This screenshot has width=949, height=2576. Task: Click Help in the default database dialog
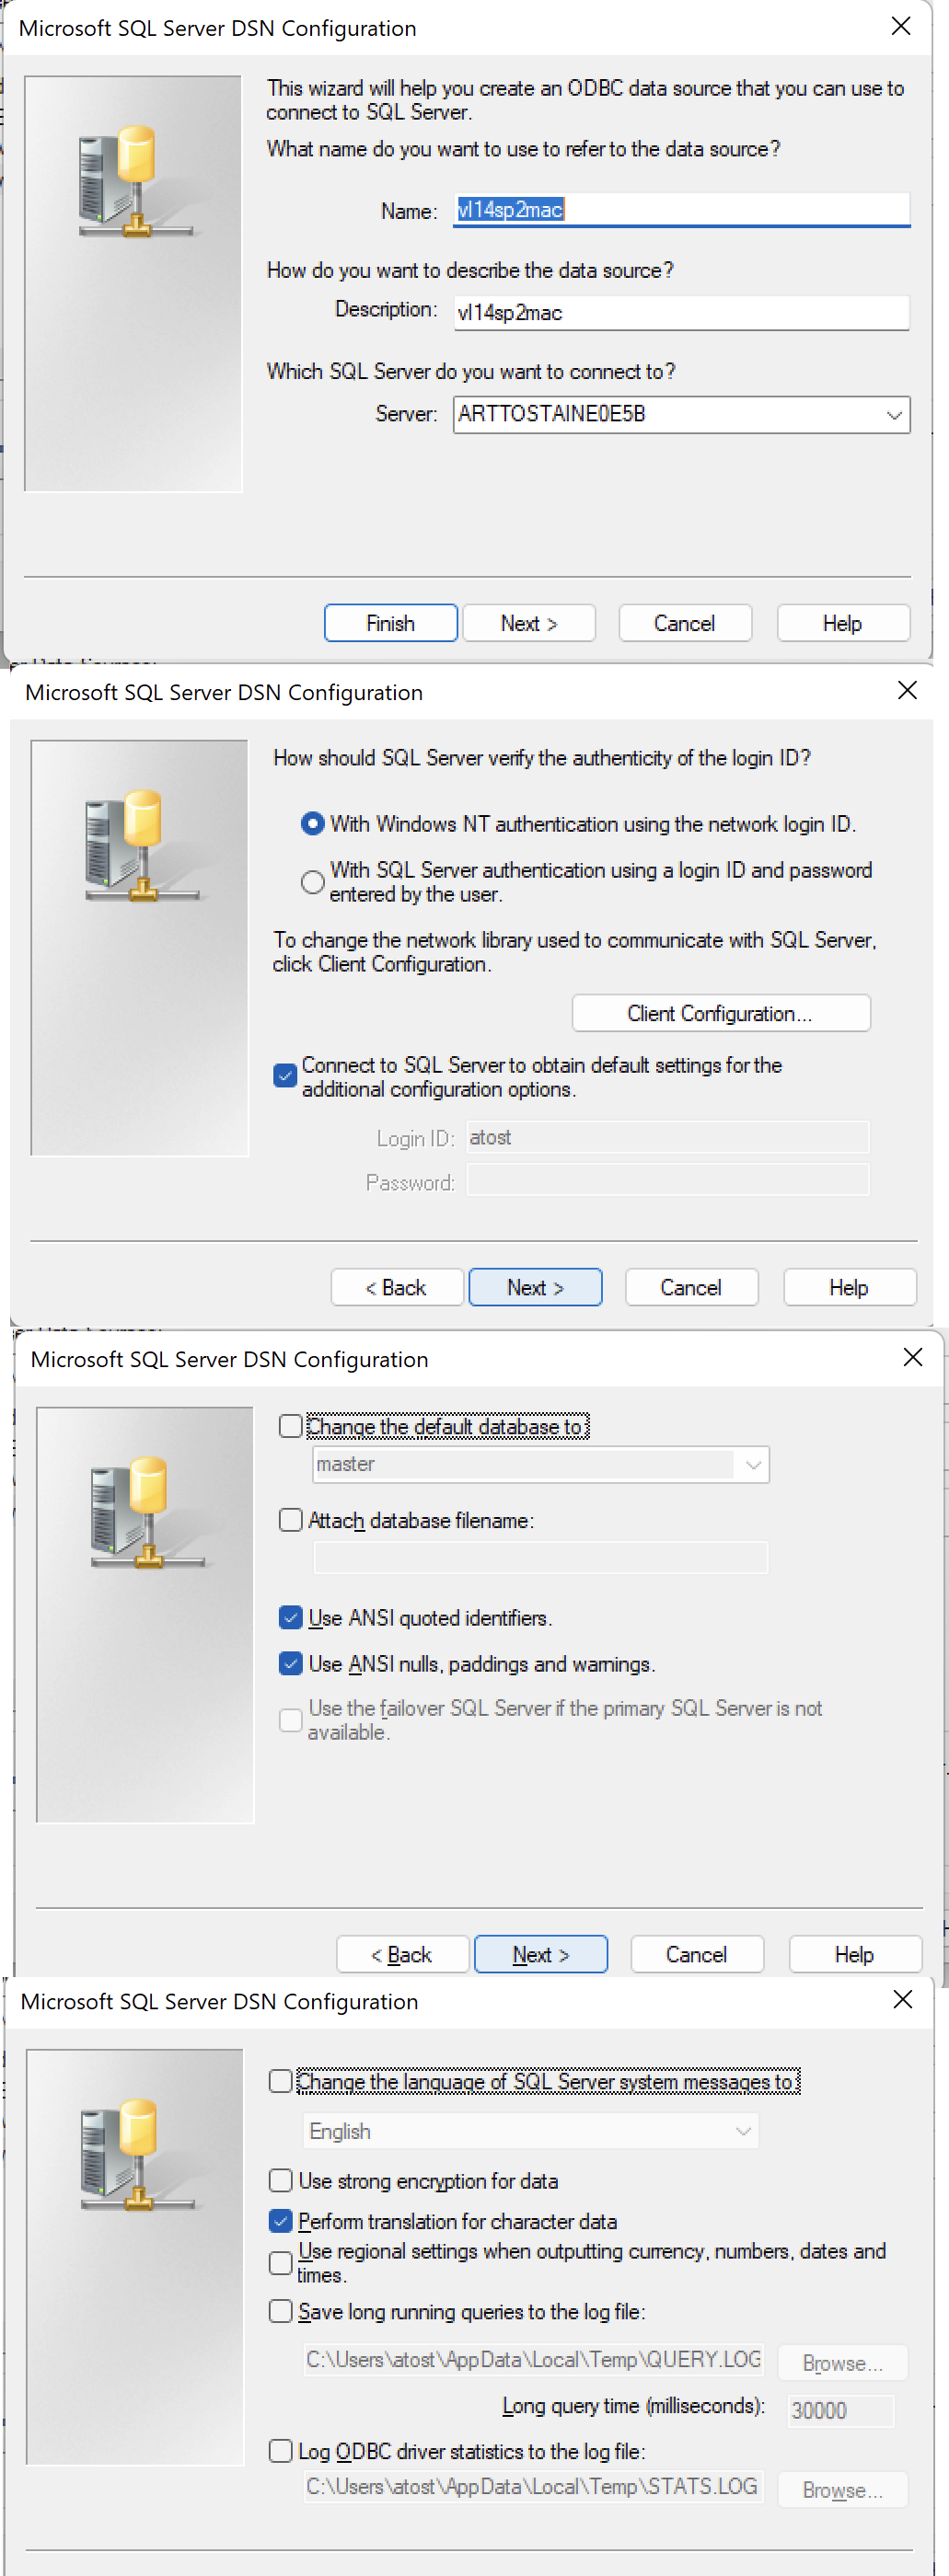pos(855,1954)
